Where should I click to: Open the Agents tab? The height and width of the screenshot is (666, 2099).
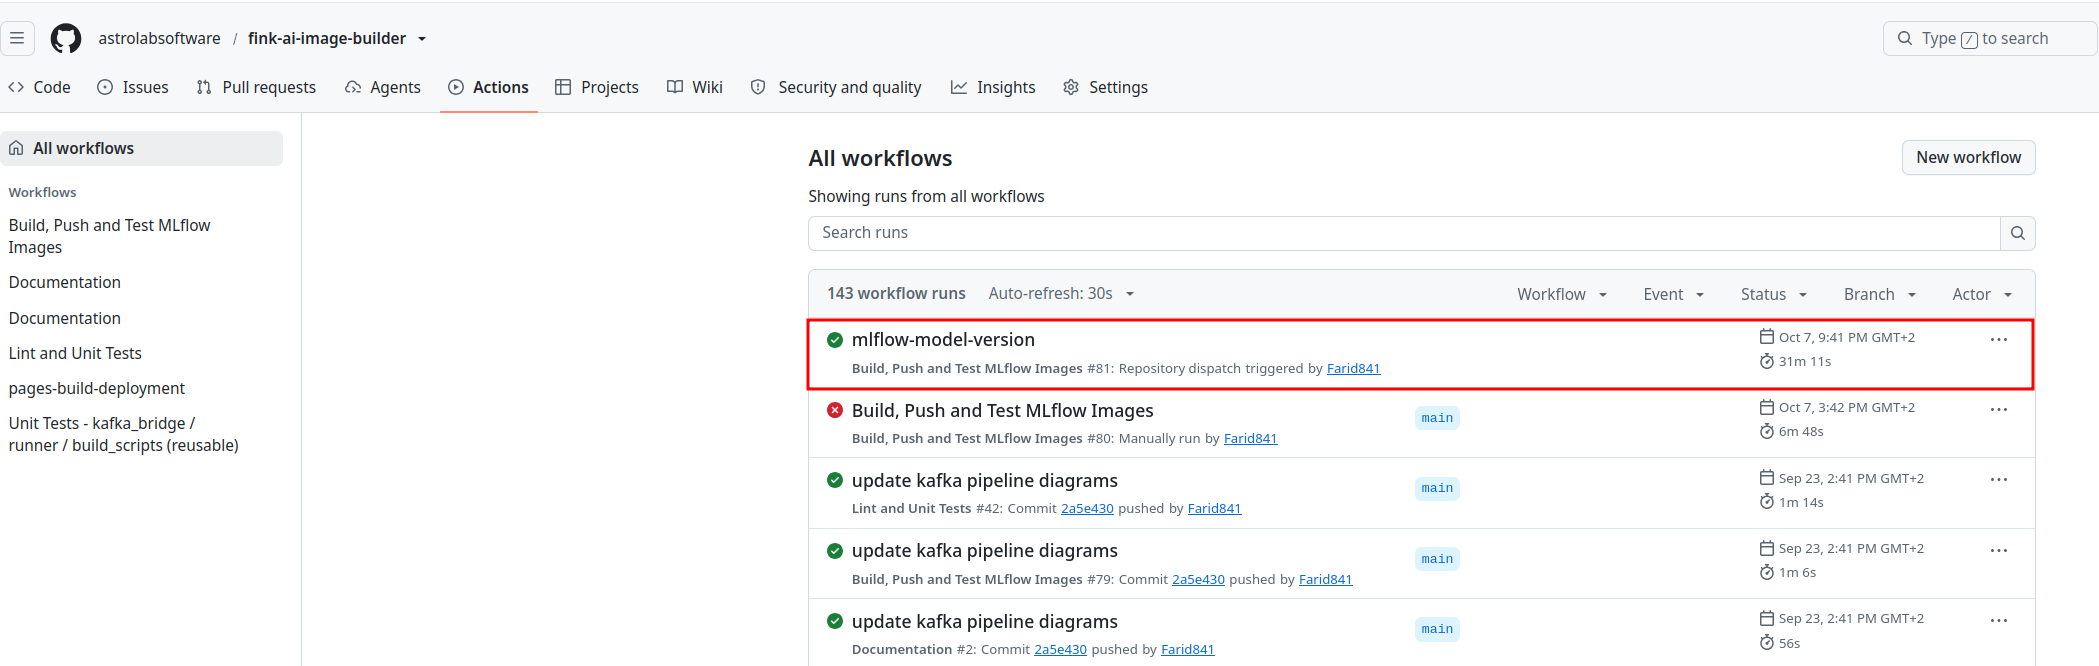pos(383,87)
